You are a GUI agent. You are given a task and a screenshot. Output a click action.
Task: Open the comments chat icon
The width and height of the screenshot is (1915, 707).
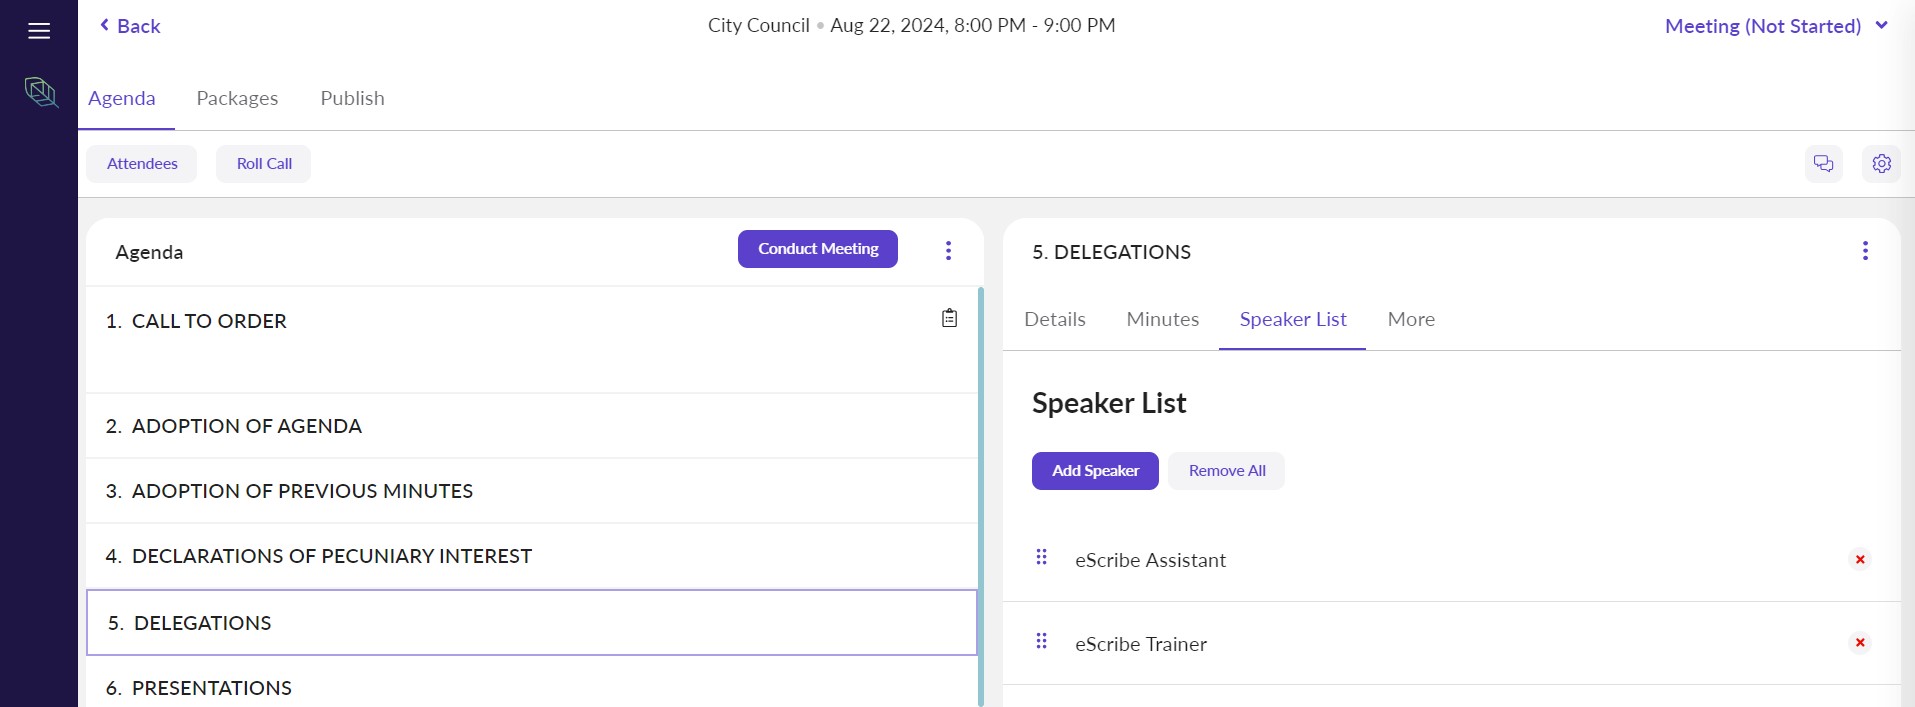(x=1823, y=164)
